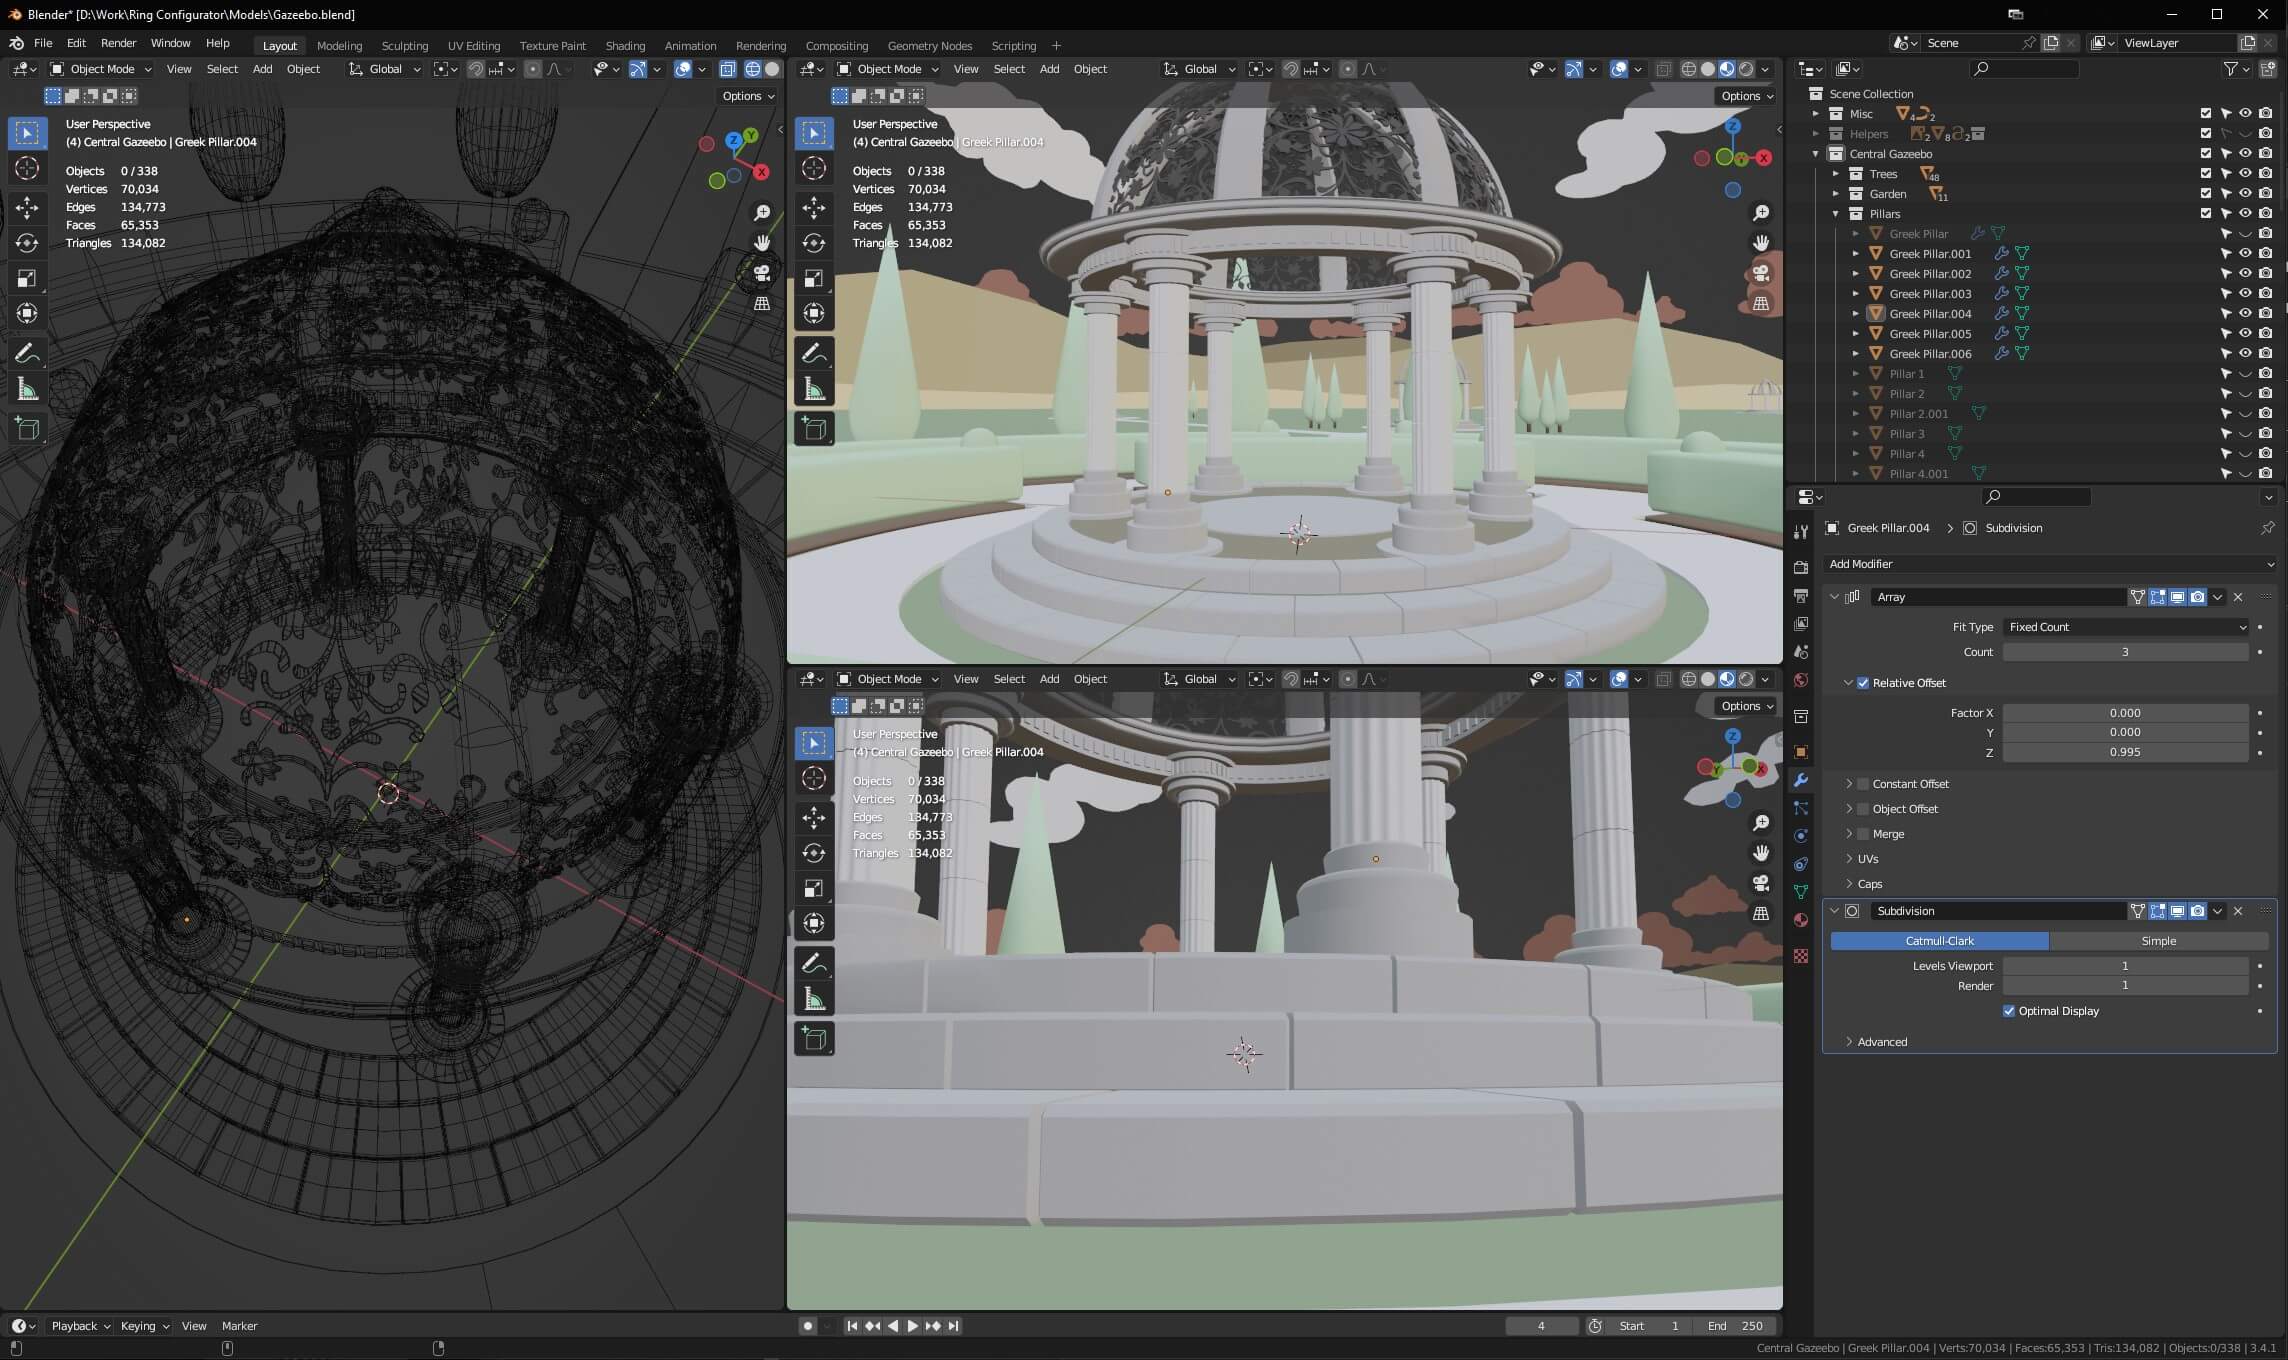Screen dimensions: 2288x1360
Task: Click the outliner filter funnel icon
Action: [2231, 69]
